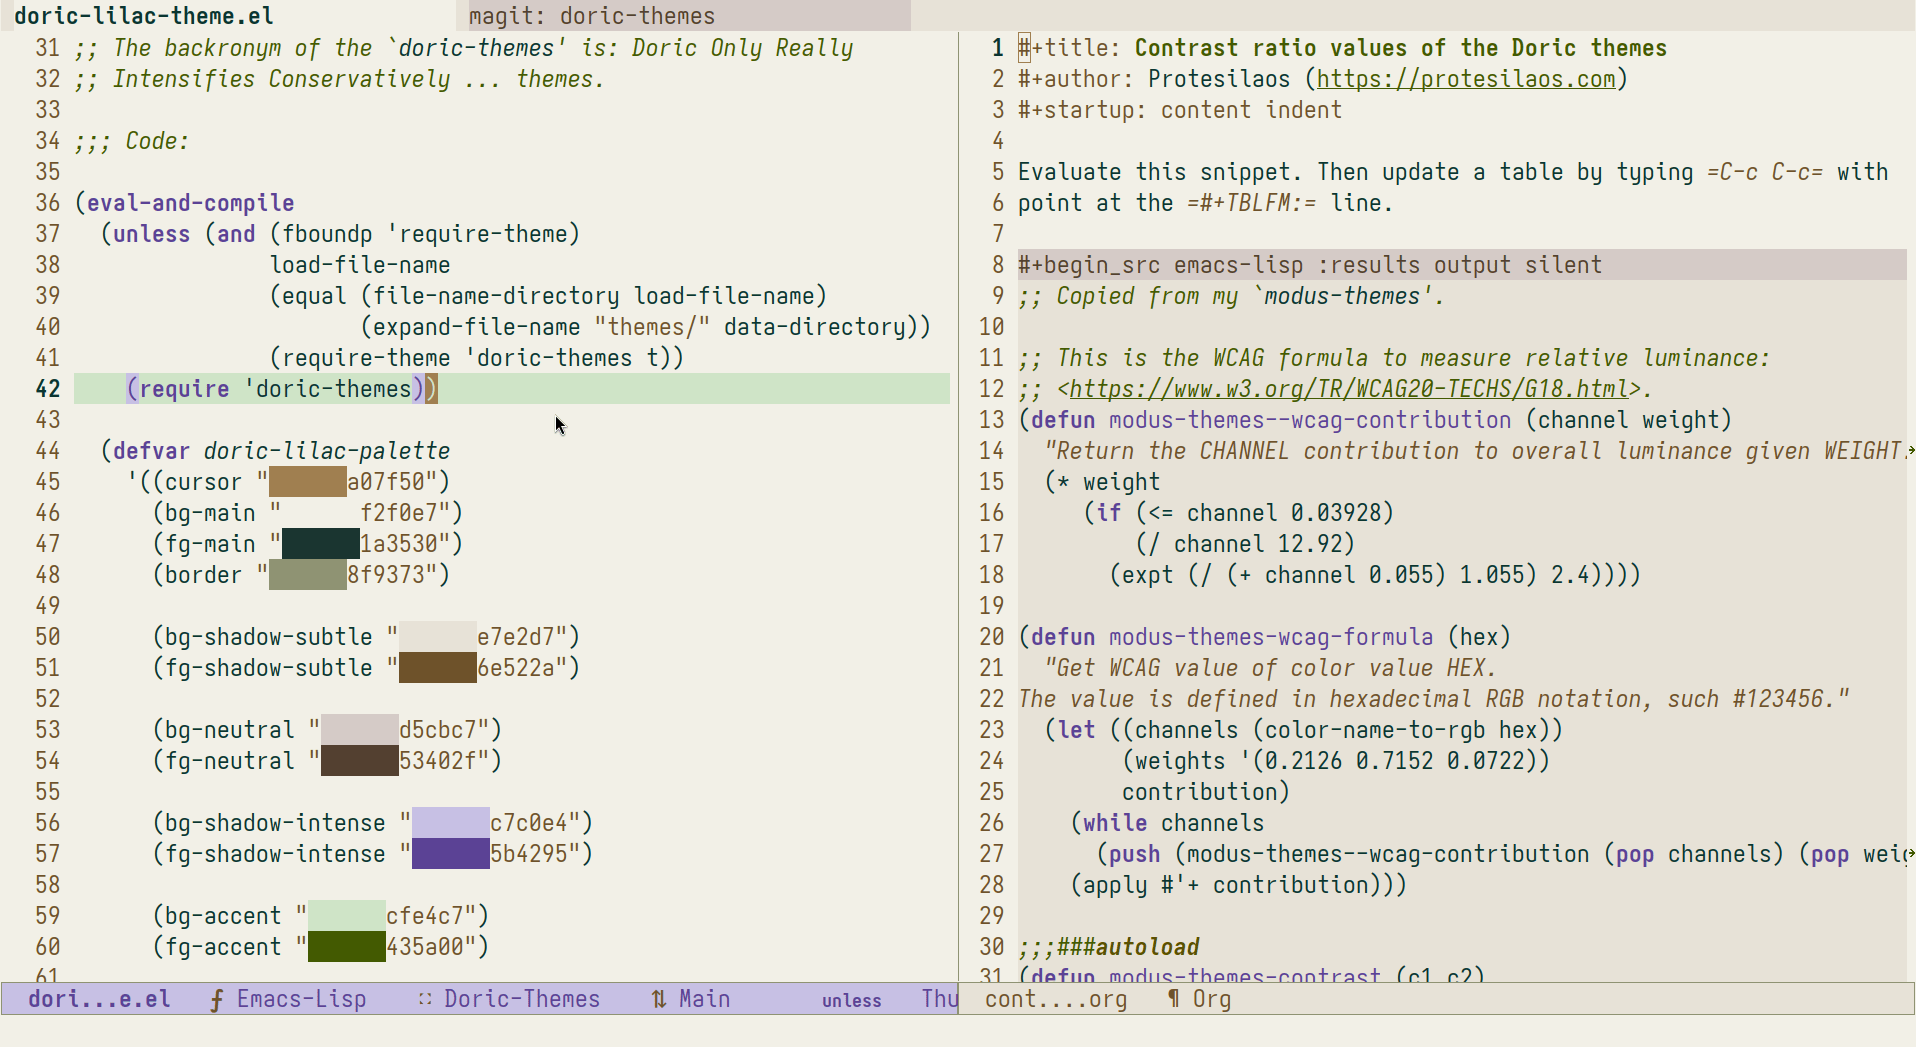The width and height of the screenshot is (1916, 1047).
Task: Click the #+begin_src emacs-lisp block header
Action: pyautogui.click(x=1462, y=265)
